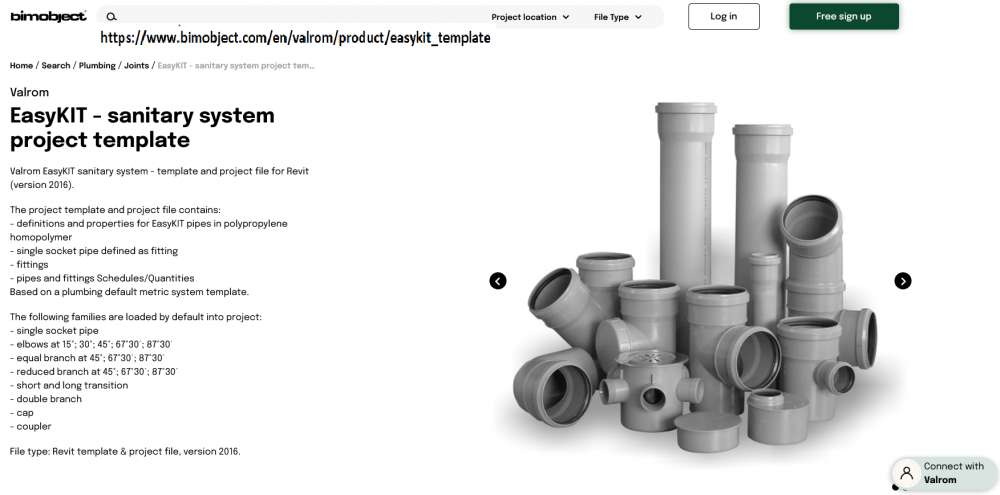Open the Joints breadcrumb category
The width and height of the screenshot is (1000, 495).
click(x=136, y=66)
